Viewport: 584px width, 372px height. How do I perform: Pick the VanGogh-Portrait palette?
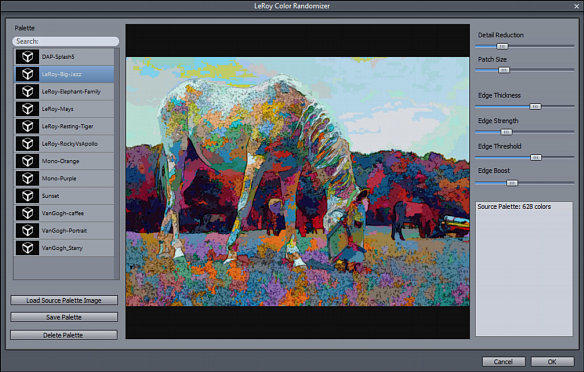point(64,230)
